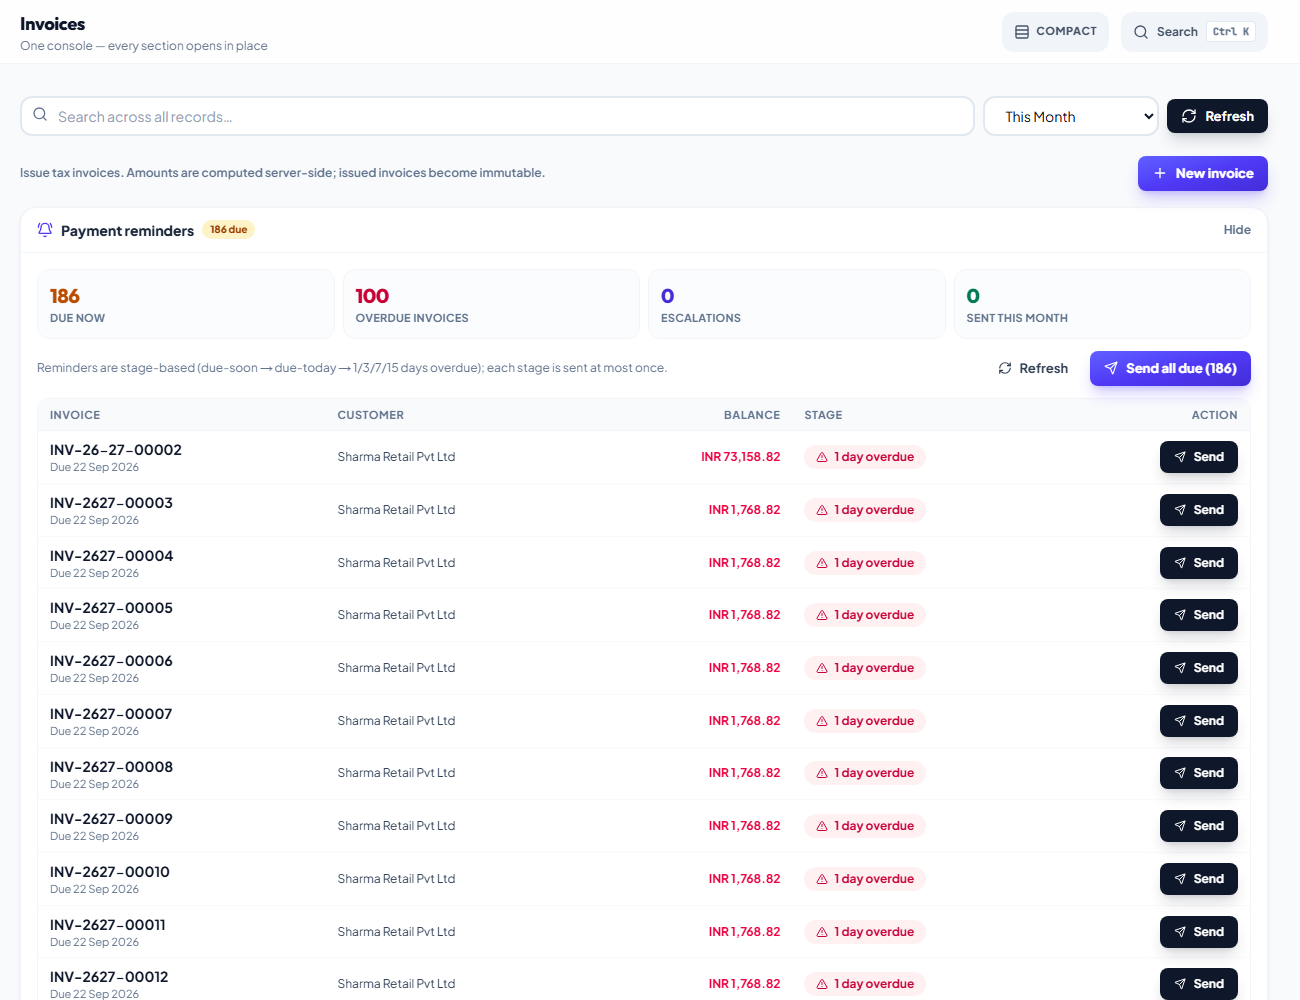The image size is (1300, 1000).
Task: Send reminder for INV-2627-00007
Action: pos(1199,721)
